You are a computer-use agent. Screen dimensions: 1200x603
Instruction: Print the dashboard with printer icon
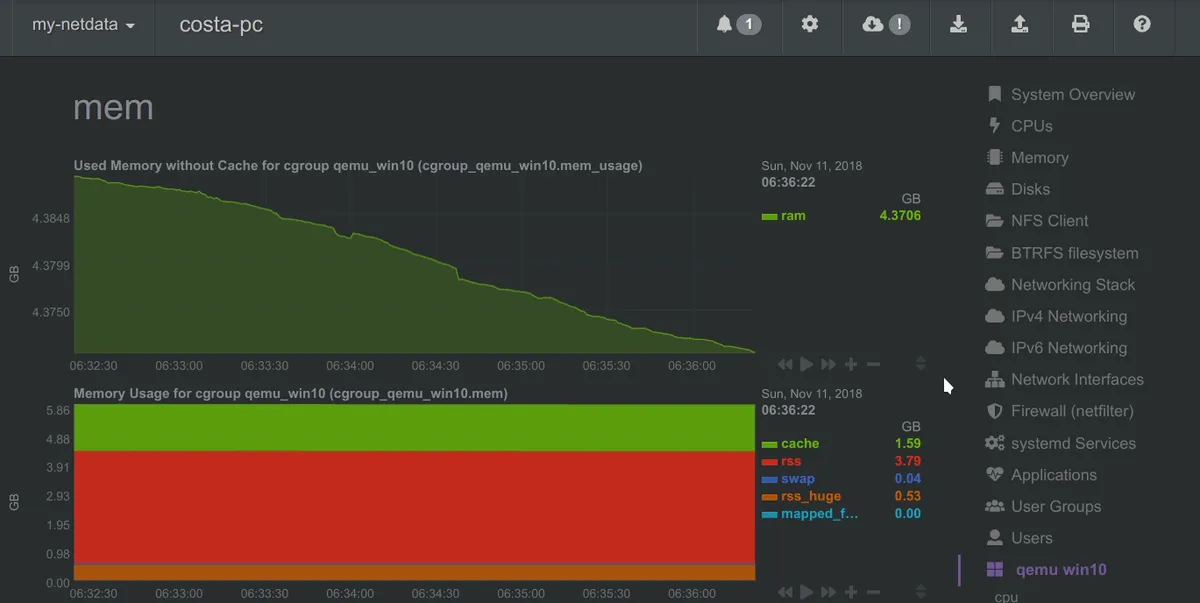[1080, 25]
